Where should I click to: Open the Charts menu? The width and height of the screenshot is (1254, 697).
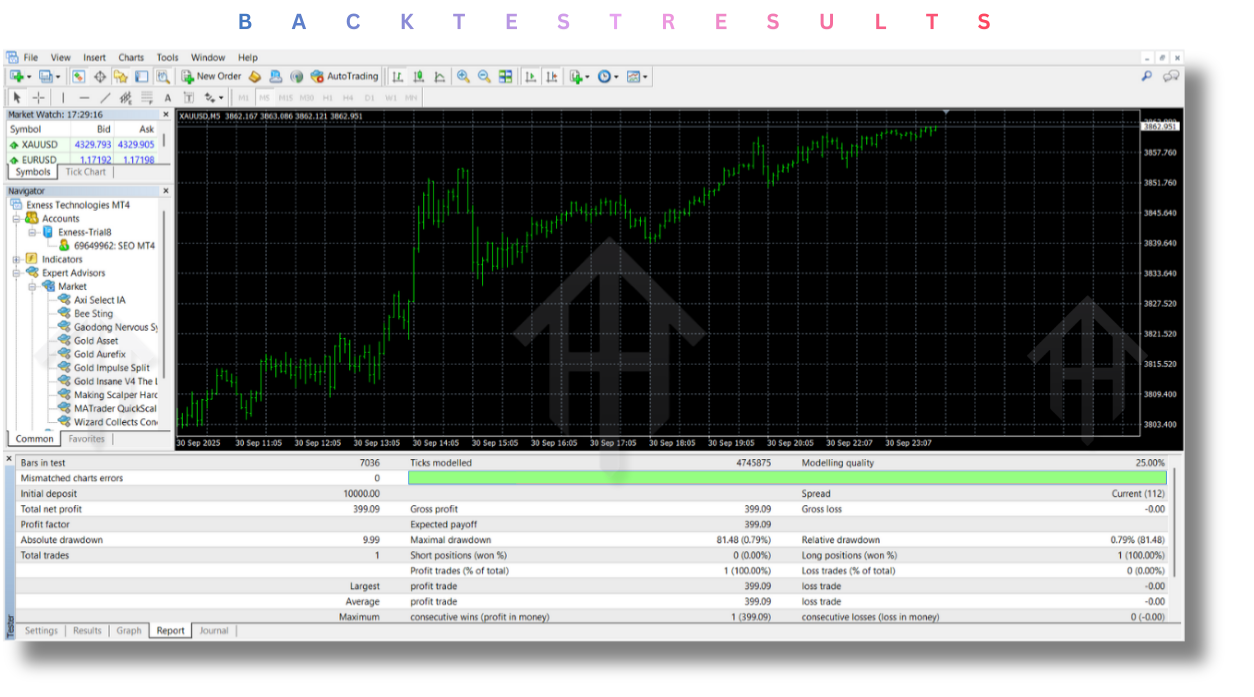coord(130,57)
